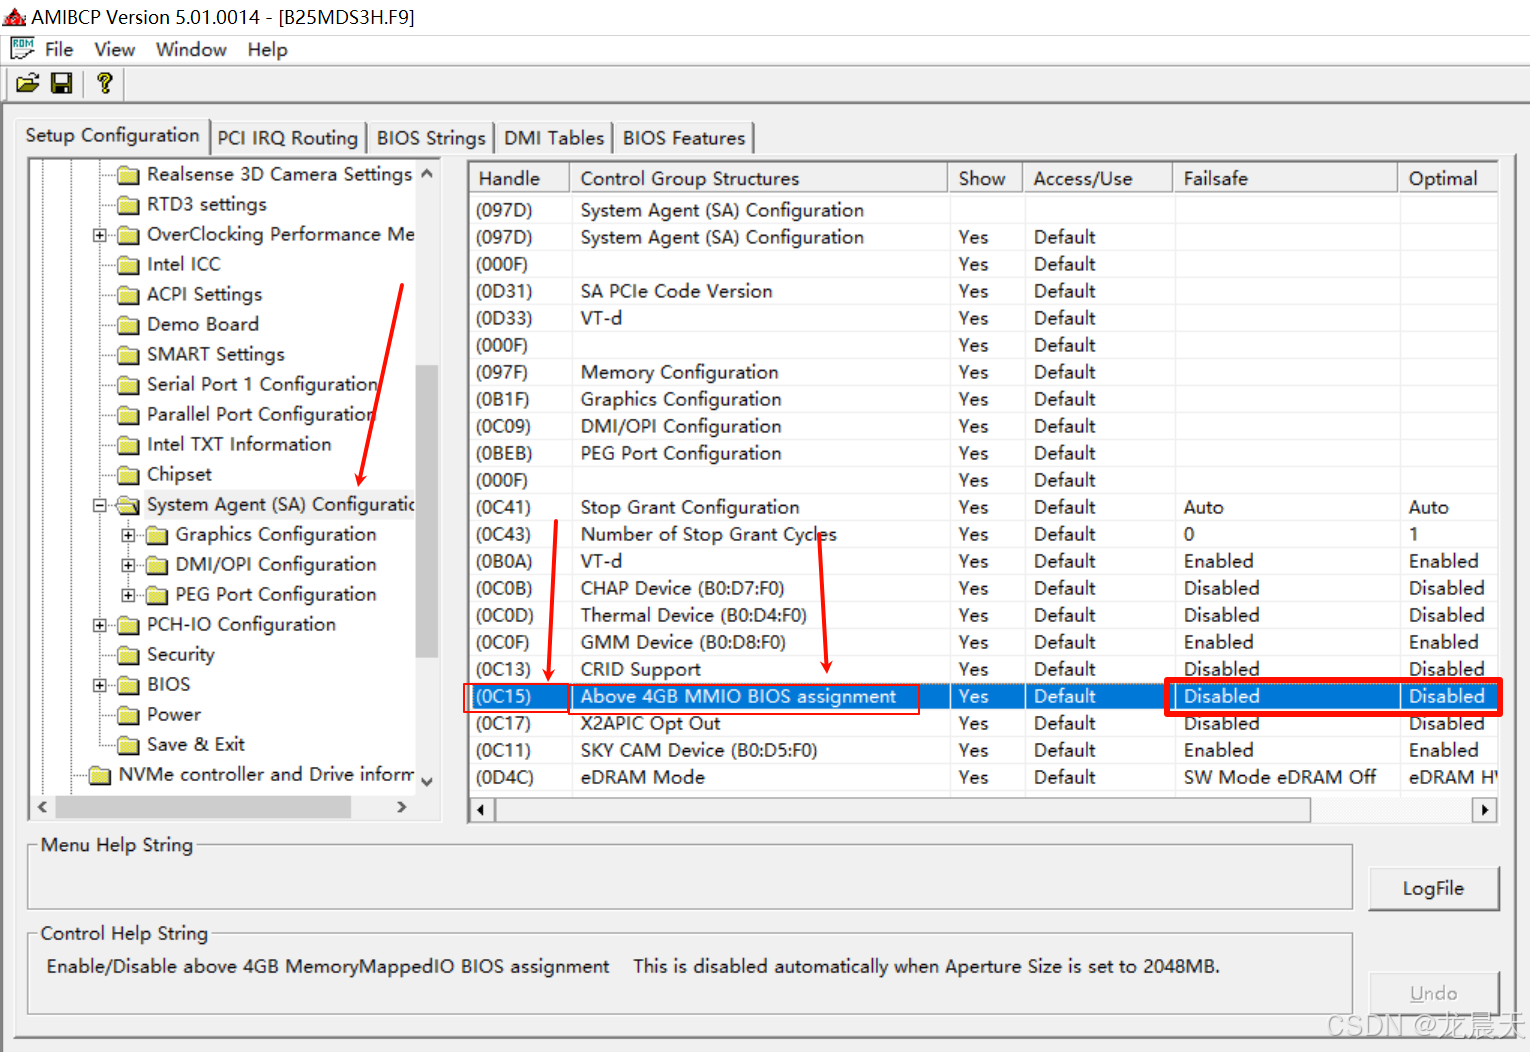Select the CRID Support row
The height and width of the screenshot is (1052, 1530).
(x=983, y=669)
